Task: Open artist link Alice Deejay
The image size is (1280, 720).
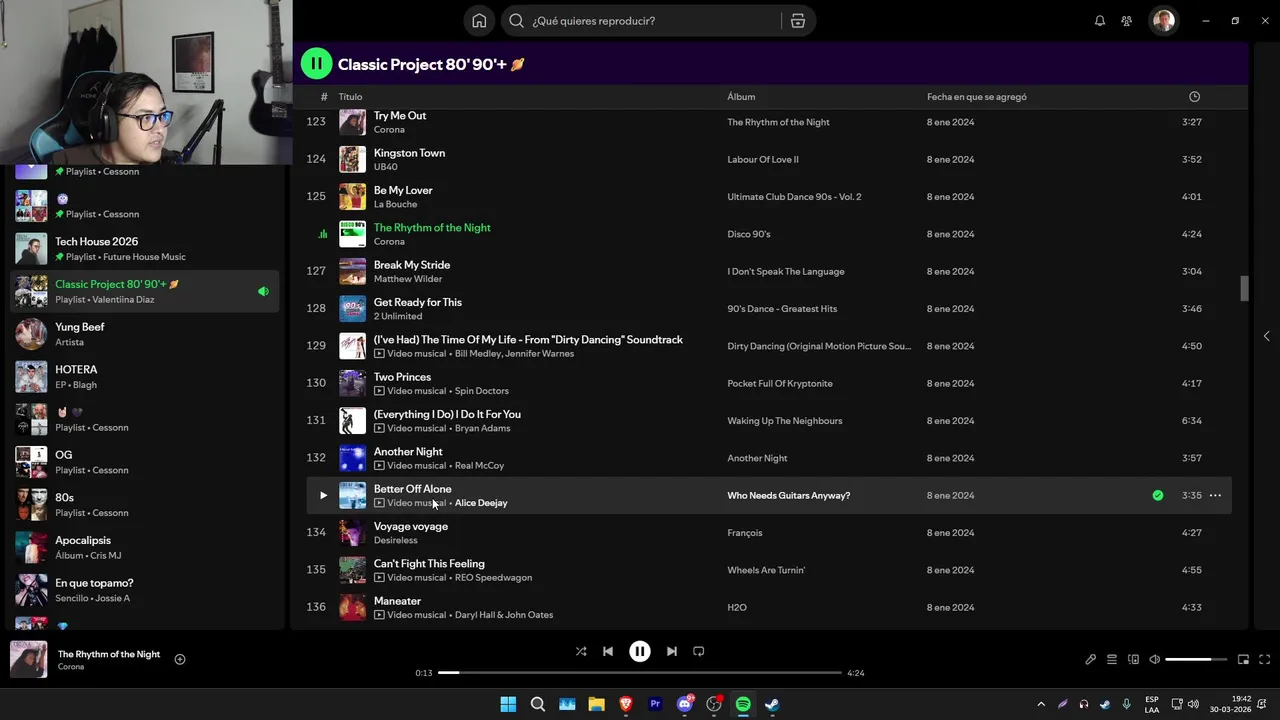Action: (481, 503)
